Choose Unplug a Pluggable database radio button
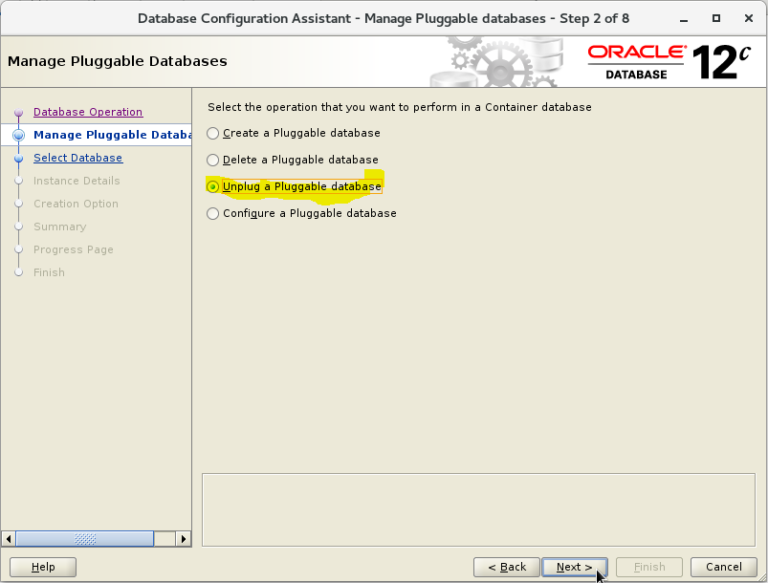The height and width of the screenshot is (583, 768). pyautogui.click(x=212, y=187)
